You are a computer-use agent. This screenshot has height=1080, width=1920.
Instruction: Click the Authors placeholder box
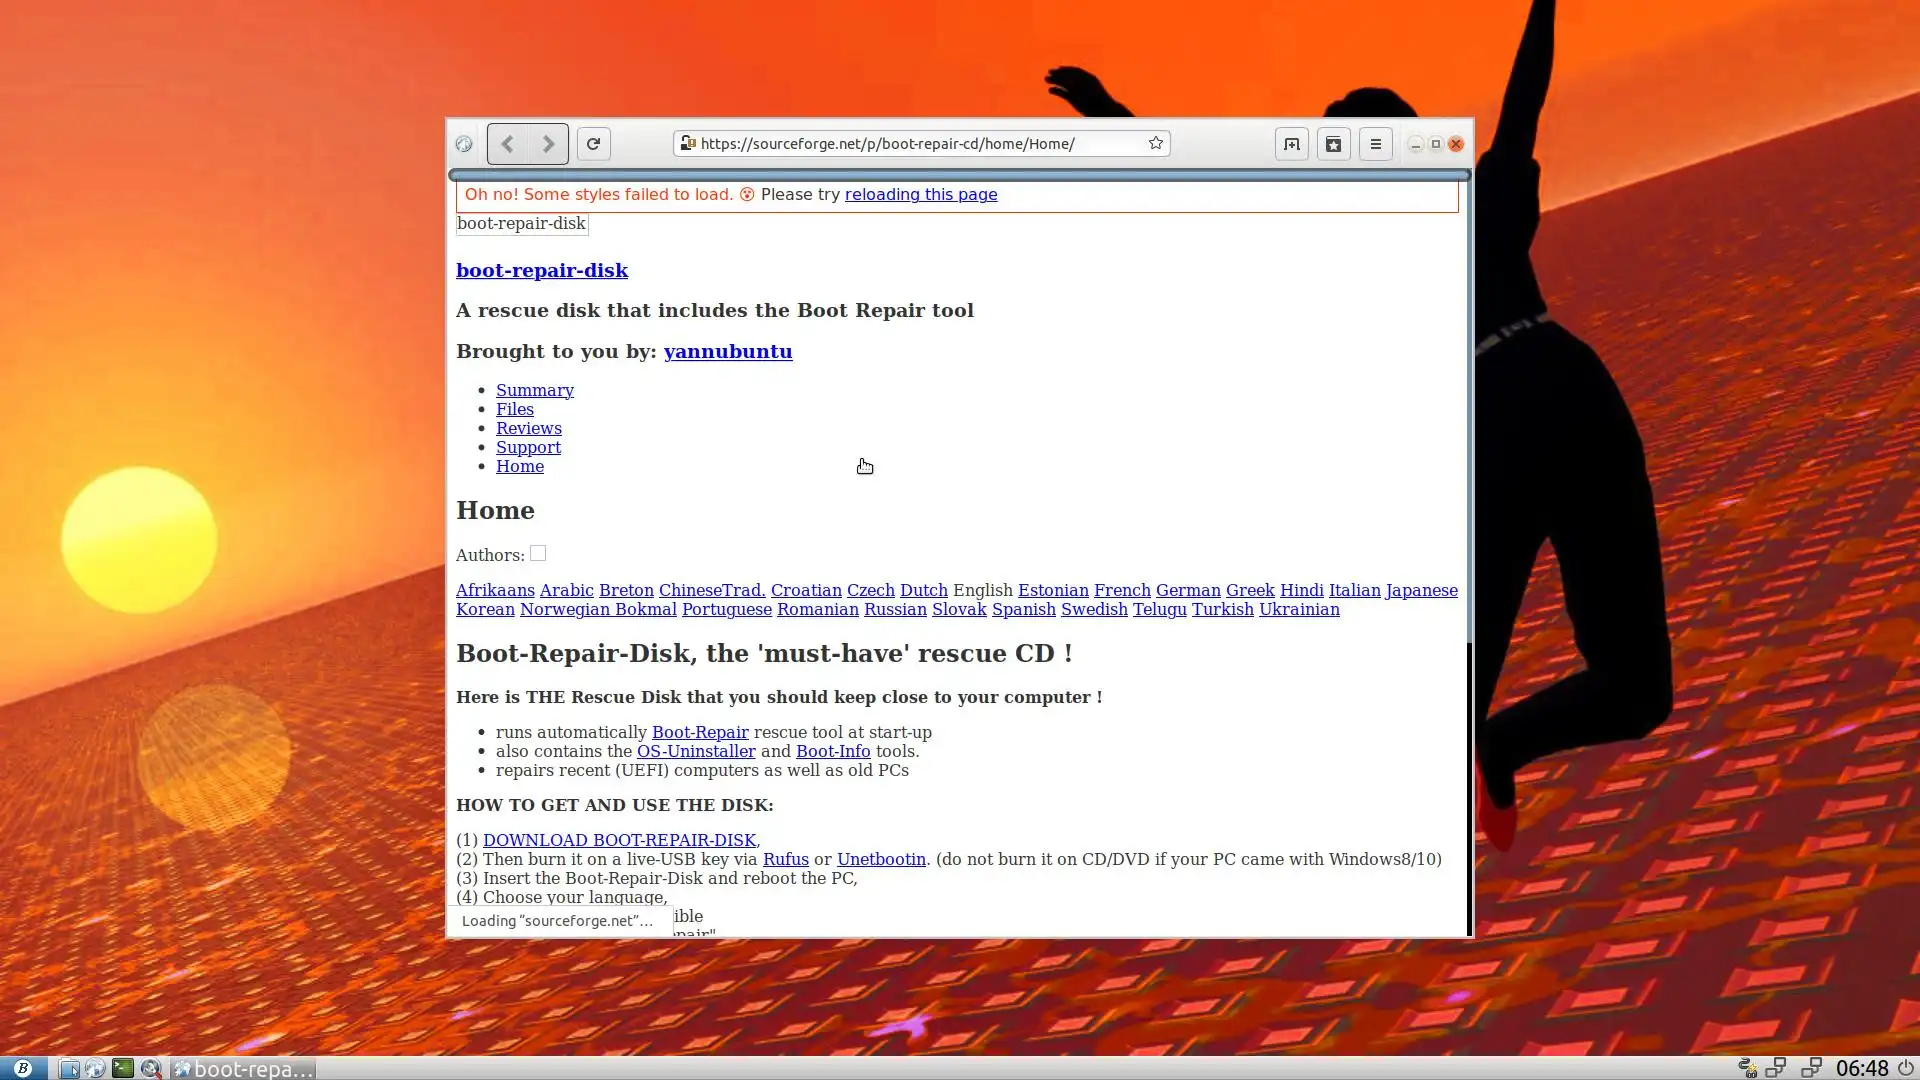pyautogui.click(x=538, y=553)
